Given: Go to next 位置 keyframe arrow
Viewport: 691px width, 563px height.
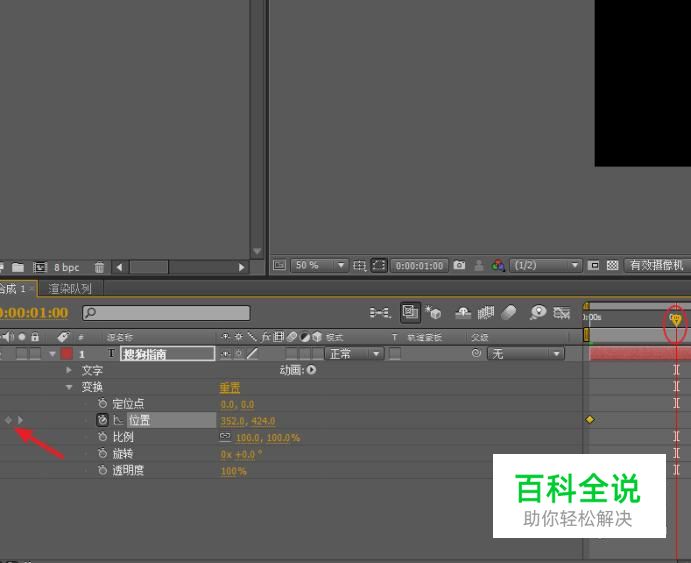Looking at the screenshot, I should pyautogui.click(x=20, y=420).
